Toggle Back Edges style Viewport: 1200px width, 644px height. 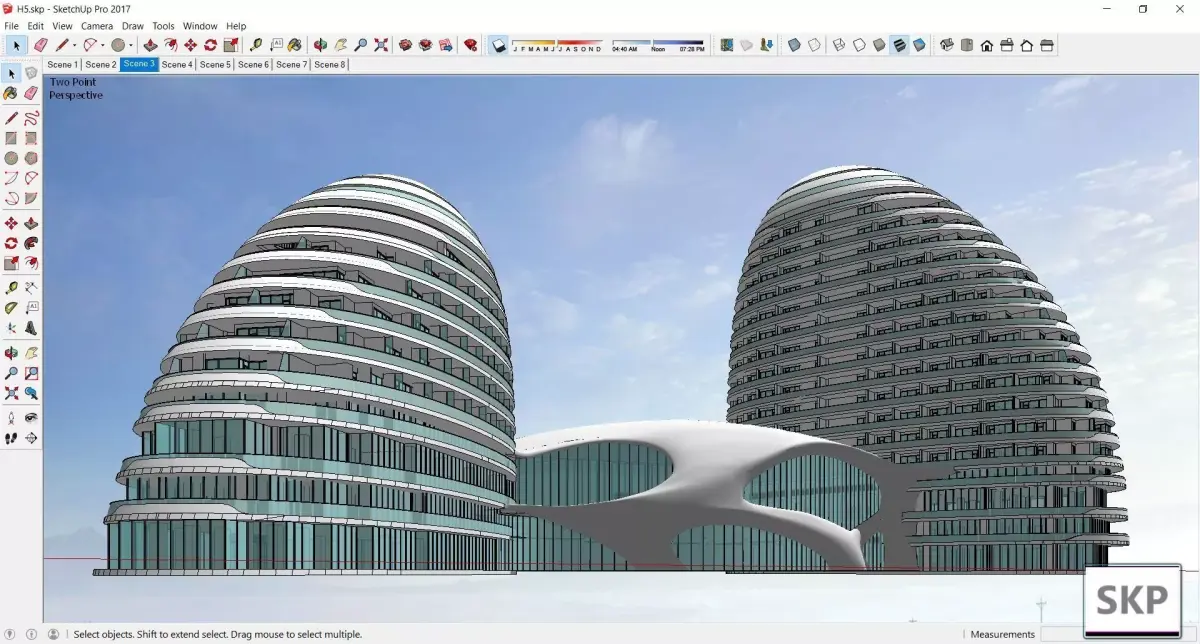point(814,45)
